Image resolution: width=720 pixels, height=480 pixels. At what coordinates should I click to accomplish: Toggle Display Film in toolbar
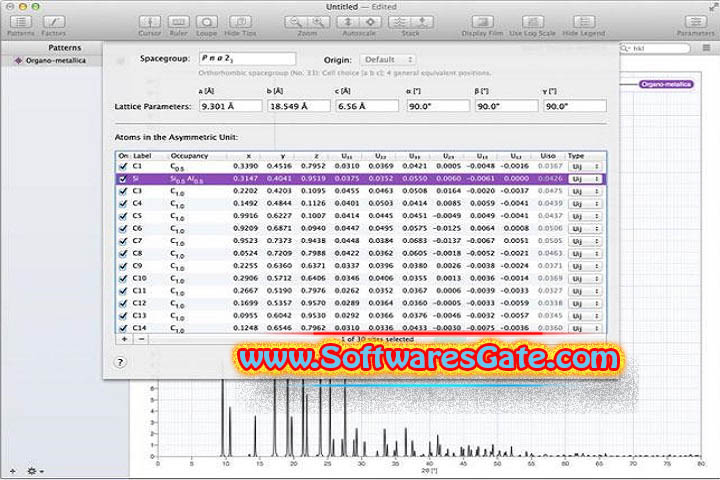click(482, 22)
